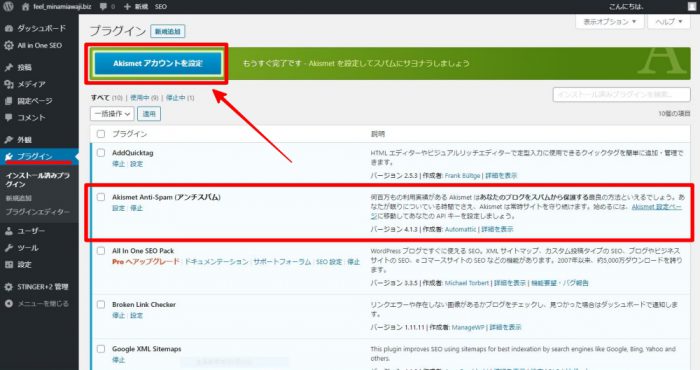Screen dimensions: 700x370
Task: Open All In One SEO support forum link
Action: point(282,262)
